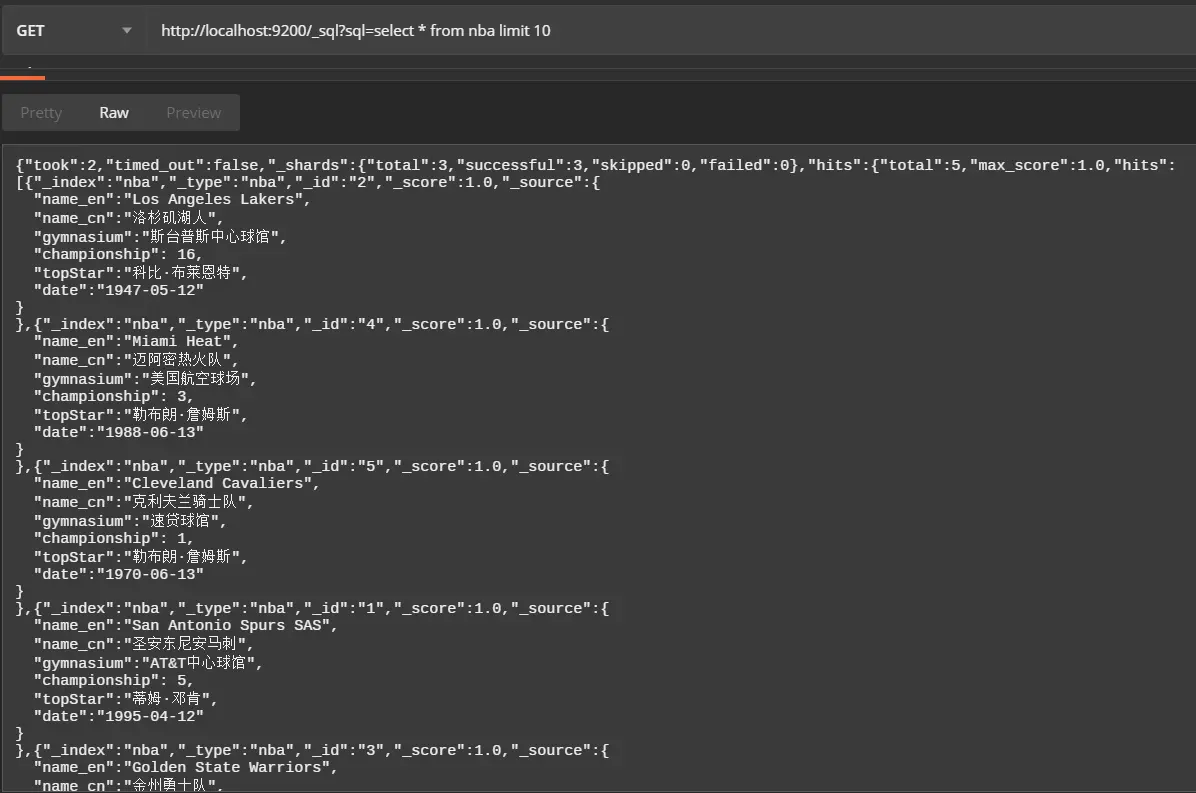Select the Raw view tab

coord(114,113)
